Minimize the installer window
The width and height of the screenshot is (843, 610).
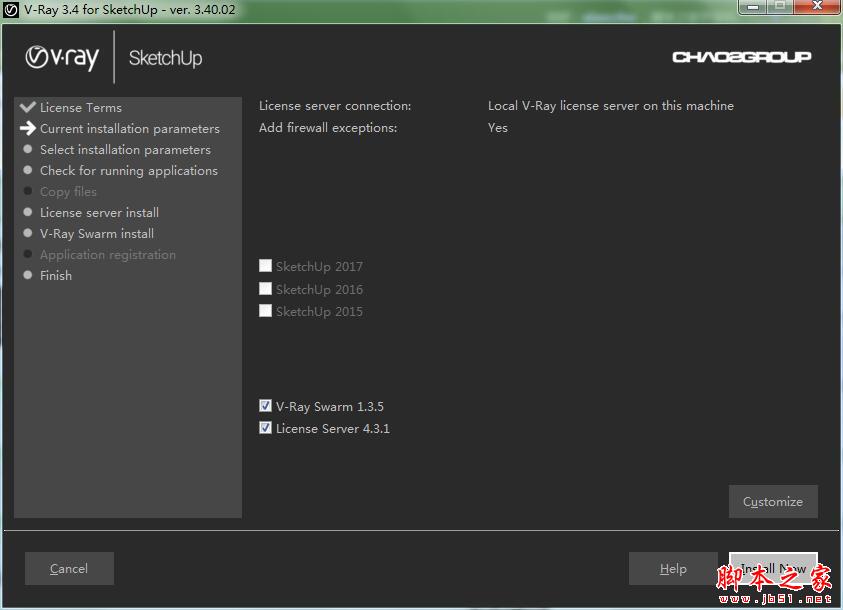click(x=753, y=7)
